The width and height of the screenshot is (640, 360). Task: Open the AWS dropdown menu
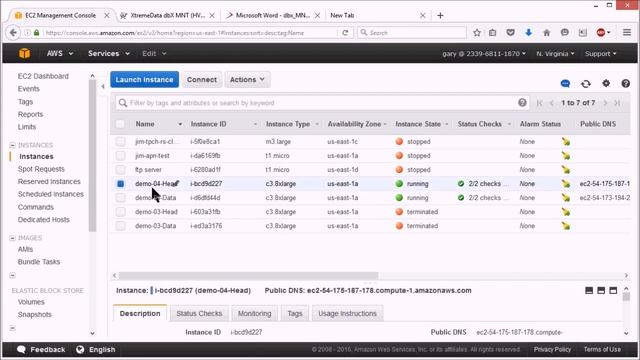pyautogui.click(x=60, y=53)
